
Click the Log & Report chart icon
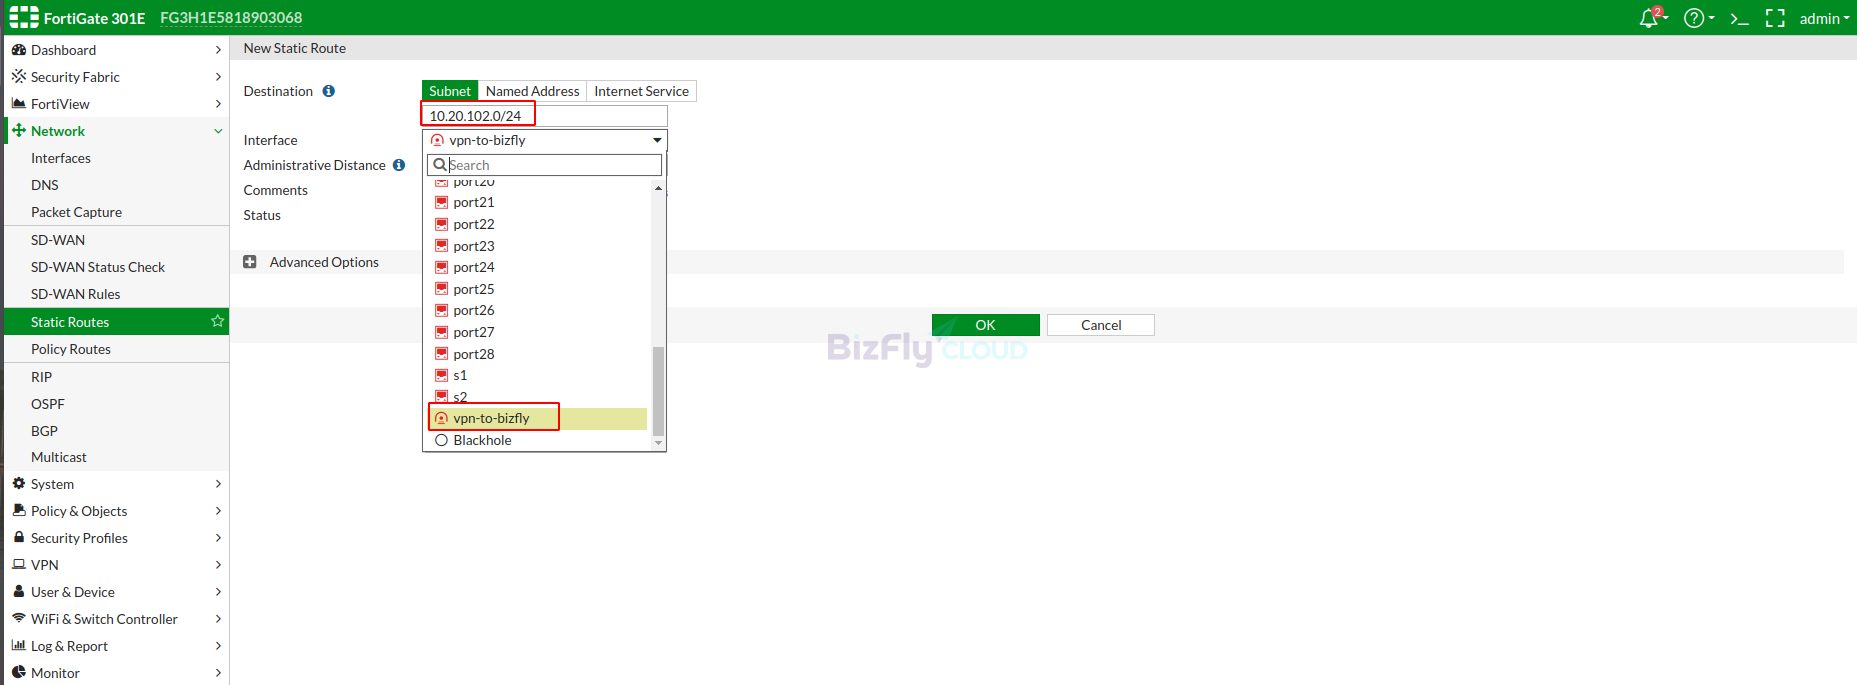tap(18, 645)
